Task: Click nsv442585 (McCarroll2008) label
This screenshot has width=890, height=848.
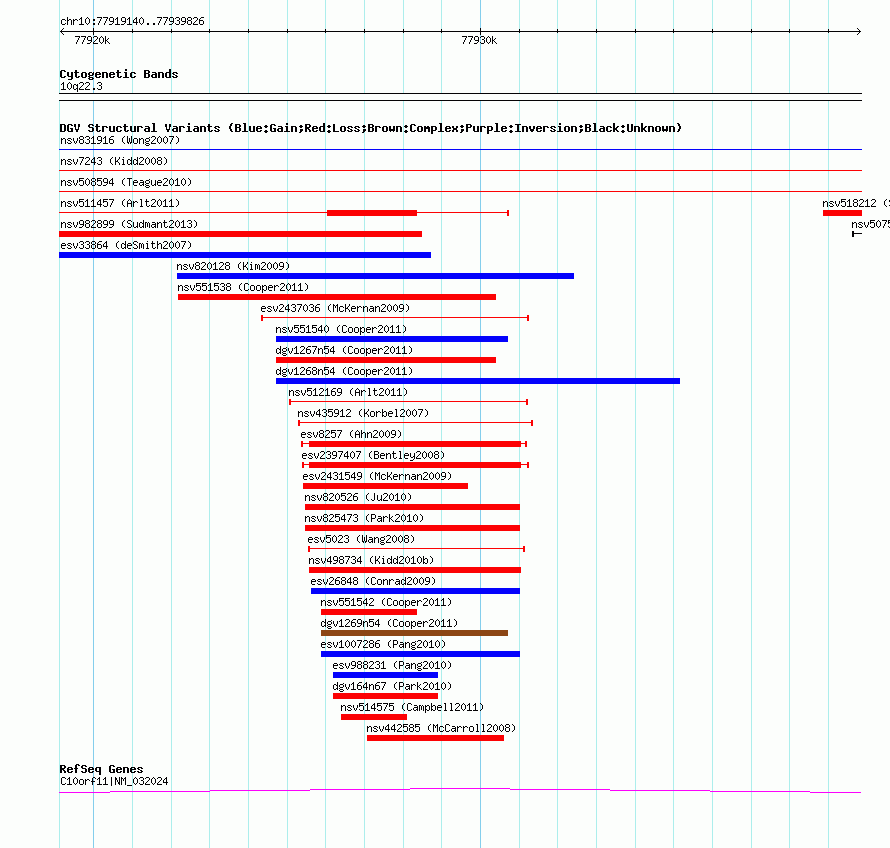Action: click(441, 728)
